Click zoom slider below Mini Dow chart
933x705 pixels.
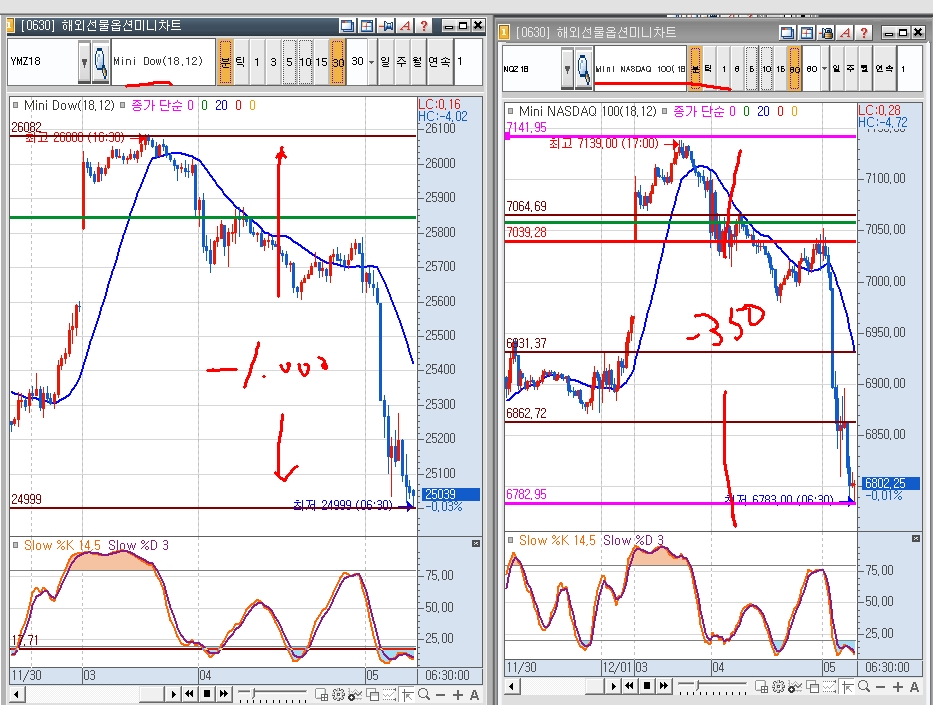pyautogui.click(x=272, y=694)
